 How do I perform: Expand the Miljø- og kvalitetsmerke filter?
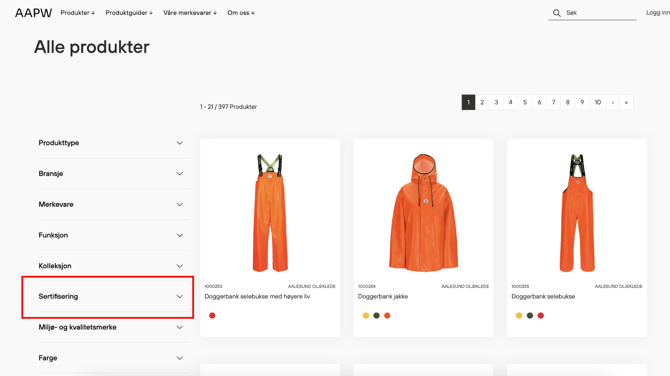click(114, 327)
